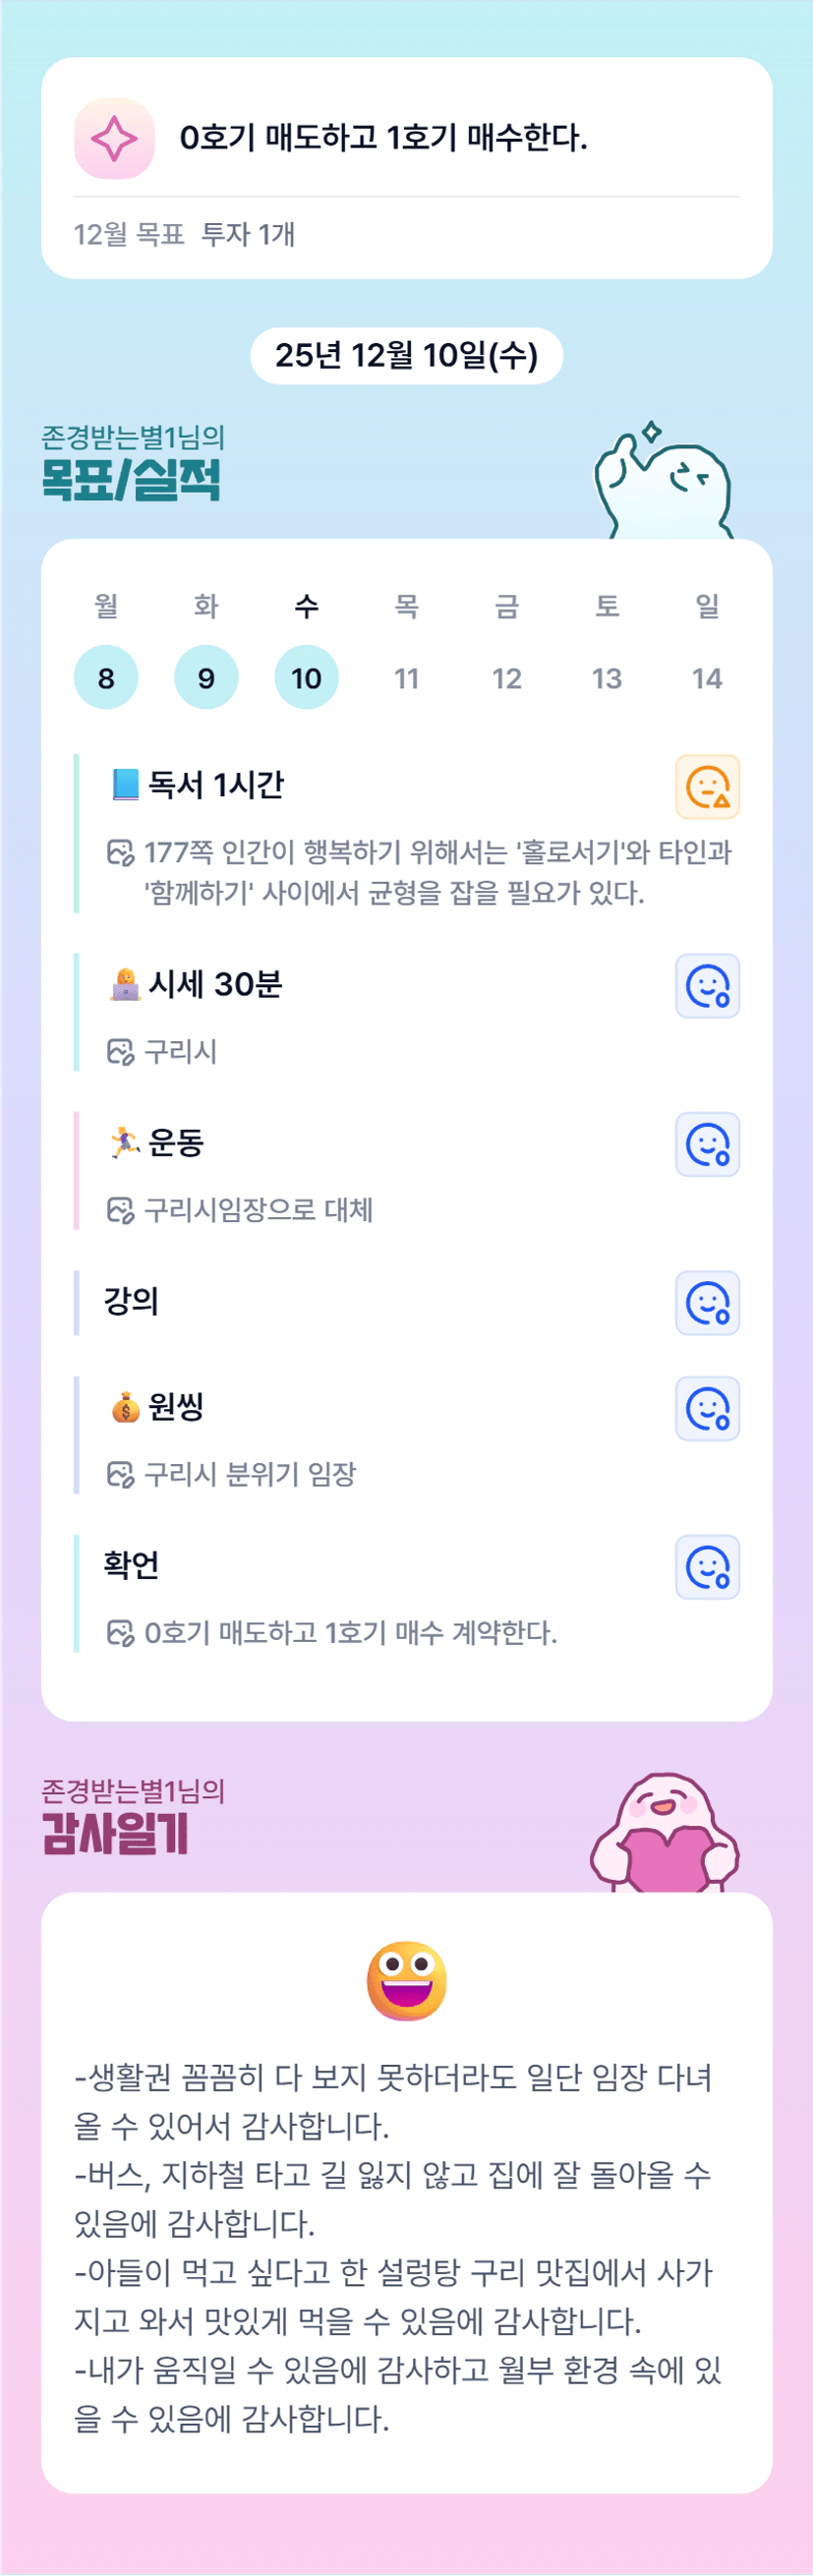
Task: Tap the orange face status icon for 독서 1시간
Action: click(x=707, y=786)
